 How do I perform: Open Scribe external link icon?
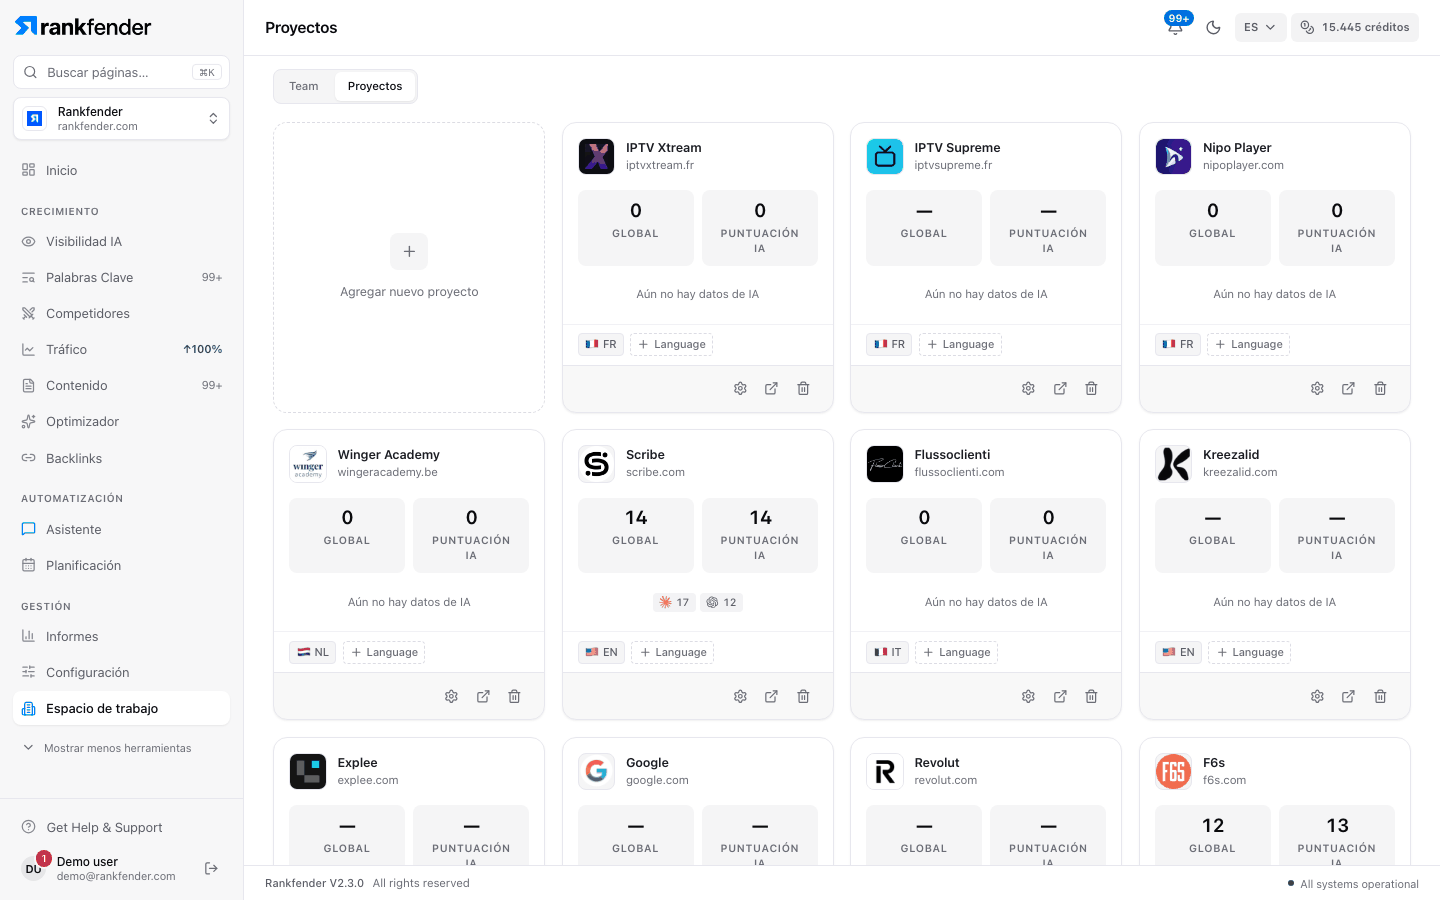point(771,696)
